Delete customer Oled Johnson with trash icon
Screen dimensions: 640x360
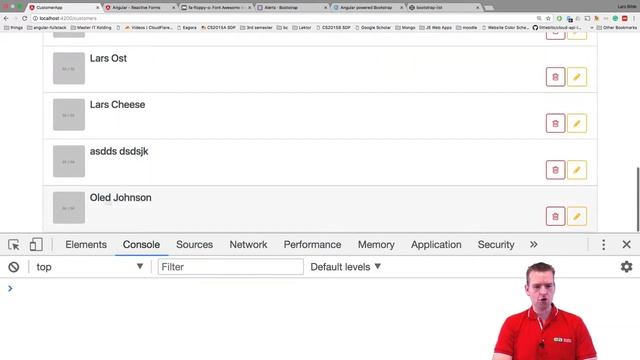click(555, 216)
